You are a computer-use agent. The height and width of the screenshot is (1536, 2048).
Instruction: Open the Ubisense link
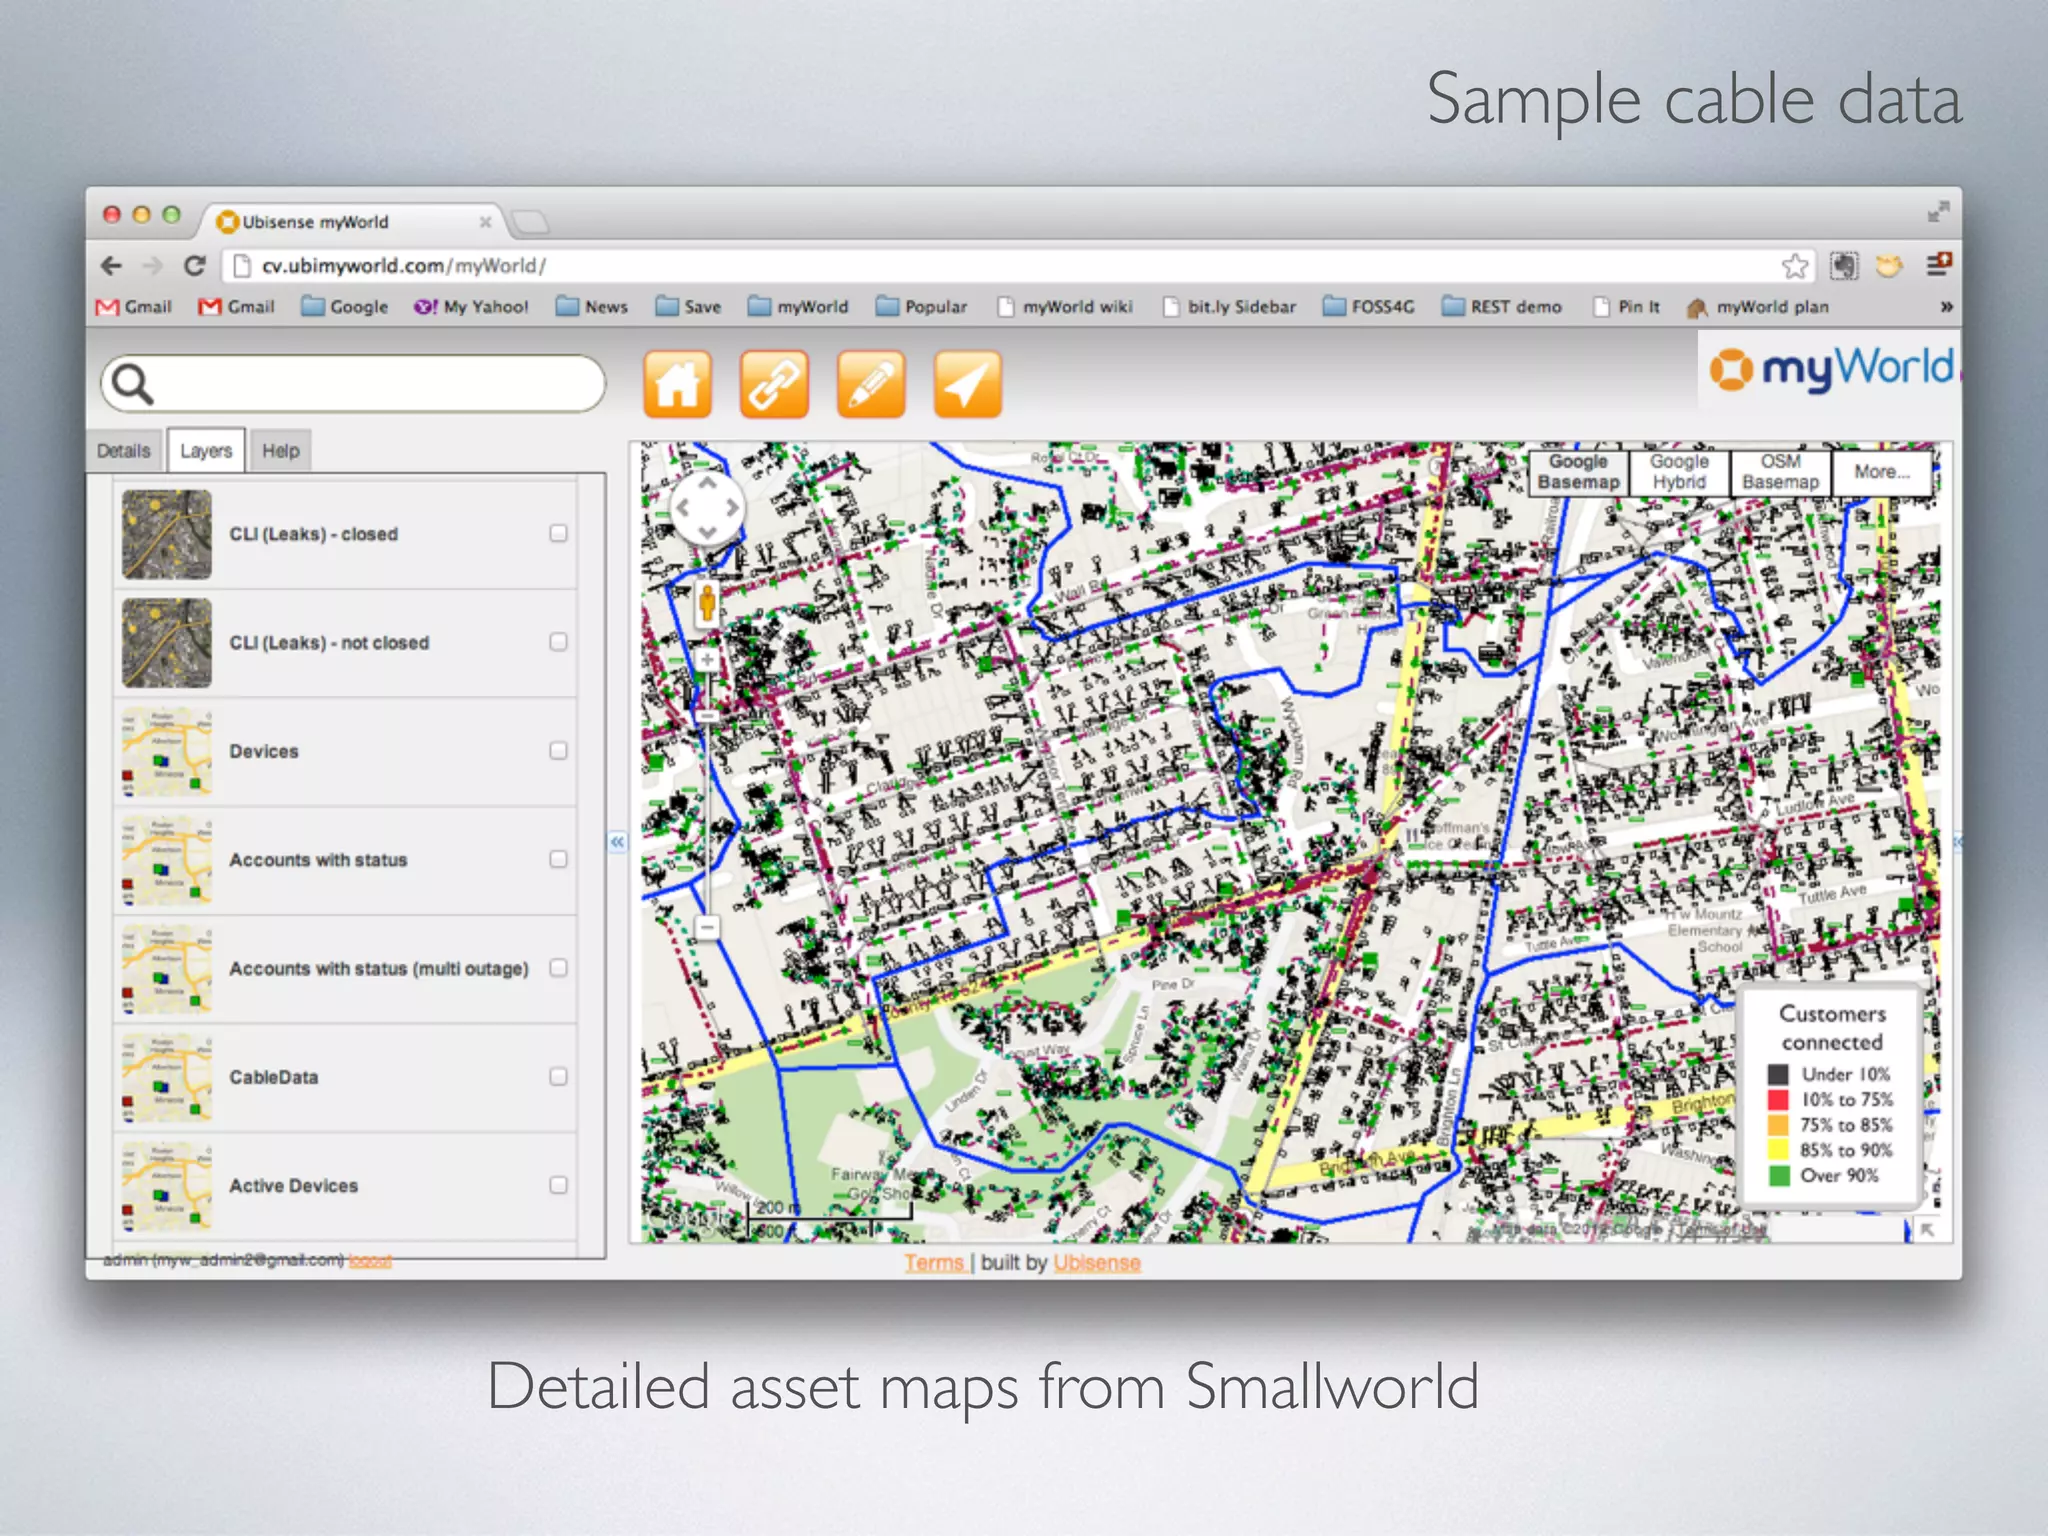point(1096,1263)
